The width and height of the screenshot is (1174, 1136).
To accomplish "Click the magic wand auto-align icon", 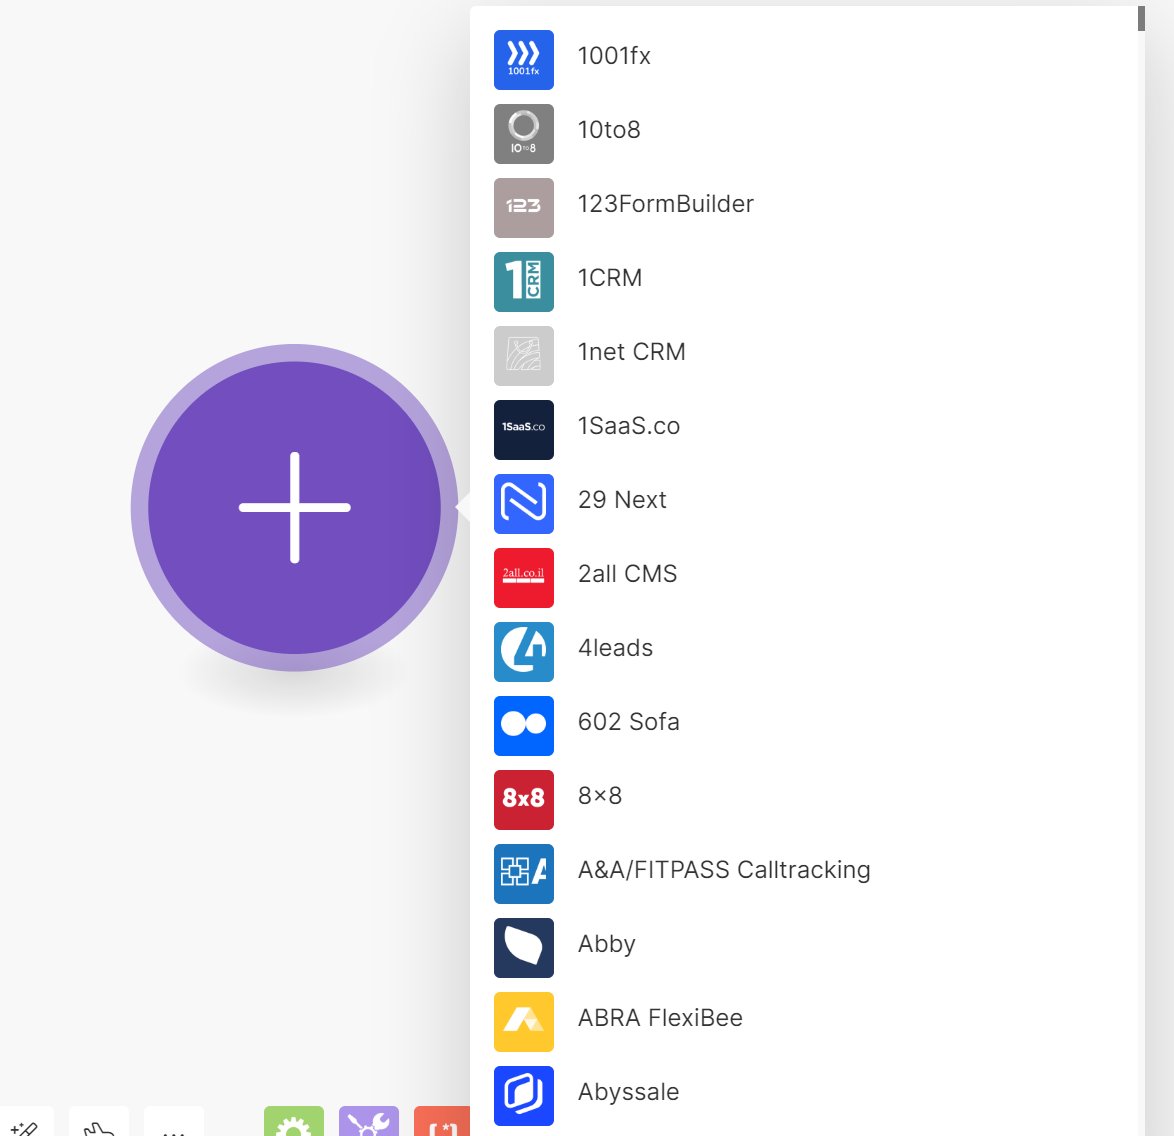I will (25, 1121).
